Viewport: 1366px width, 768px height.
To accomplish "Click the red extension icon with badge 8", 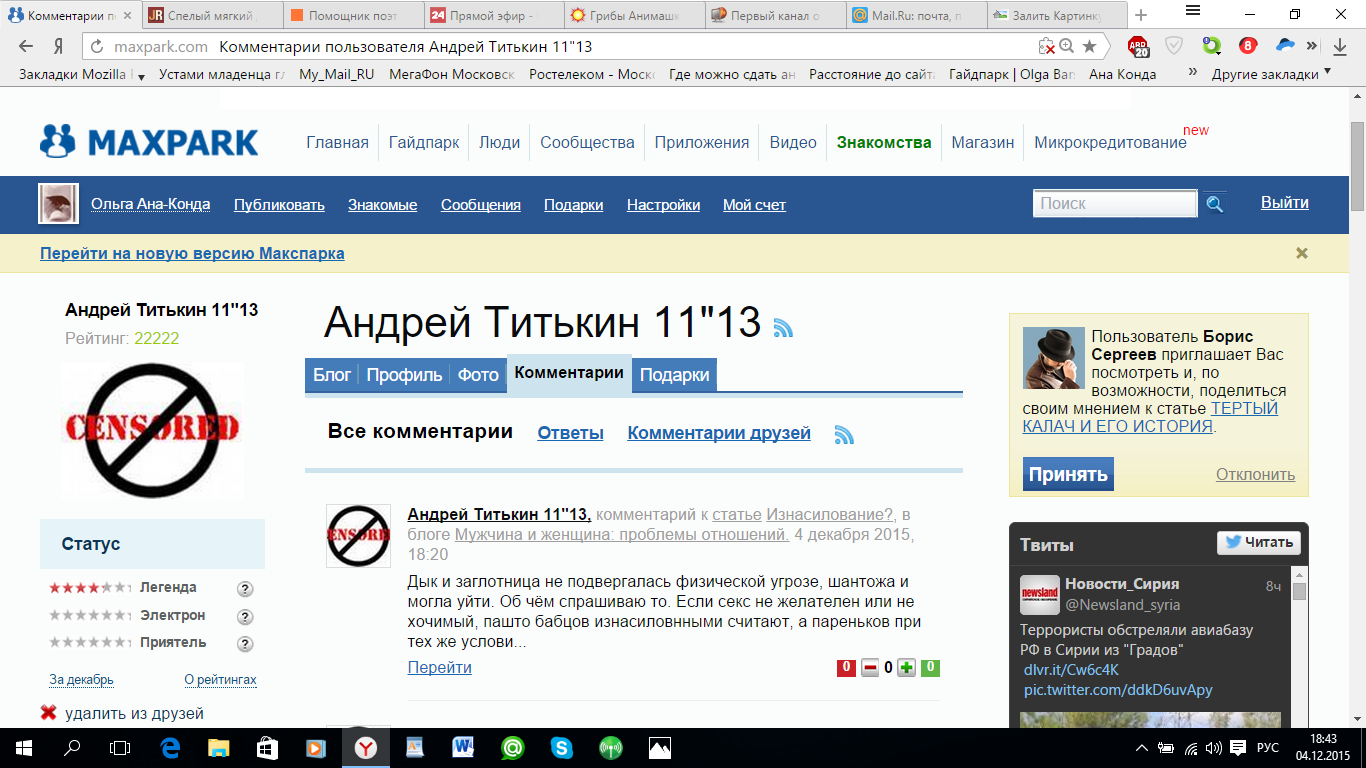I will pyautogui.click(x=1247, y=46).
